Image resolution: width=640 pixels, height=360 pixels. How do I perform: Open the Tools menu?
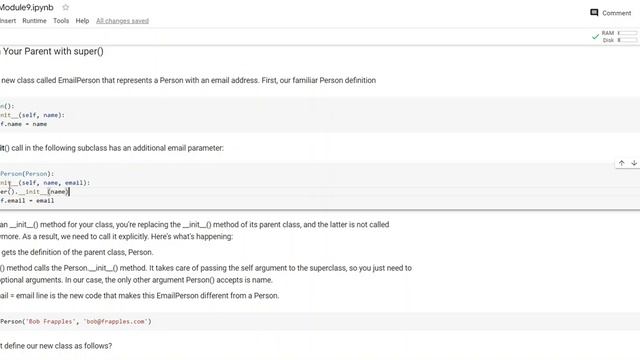(x=61, y=21)
